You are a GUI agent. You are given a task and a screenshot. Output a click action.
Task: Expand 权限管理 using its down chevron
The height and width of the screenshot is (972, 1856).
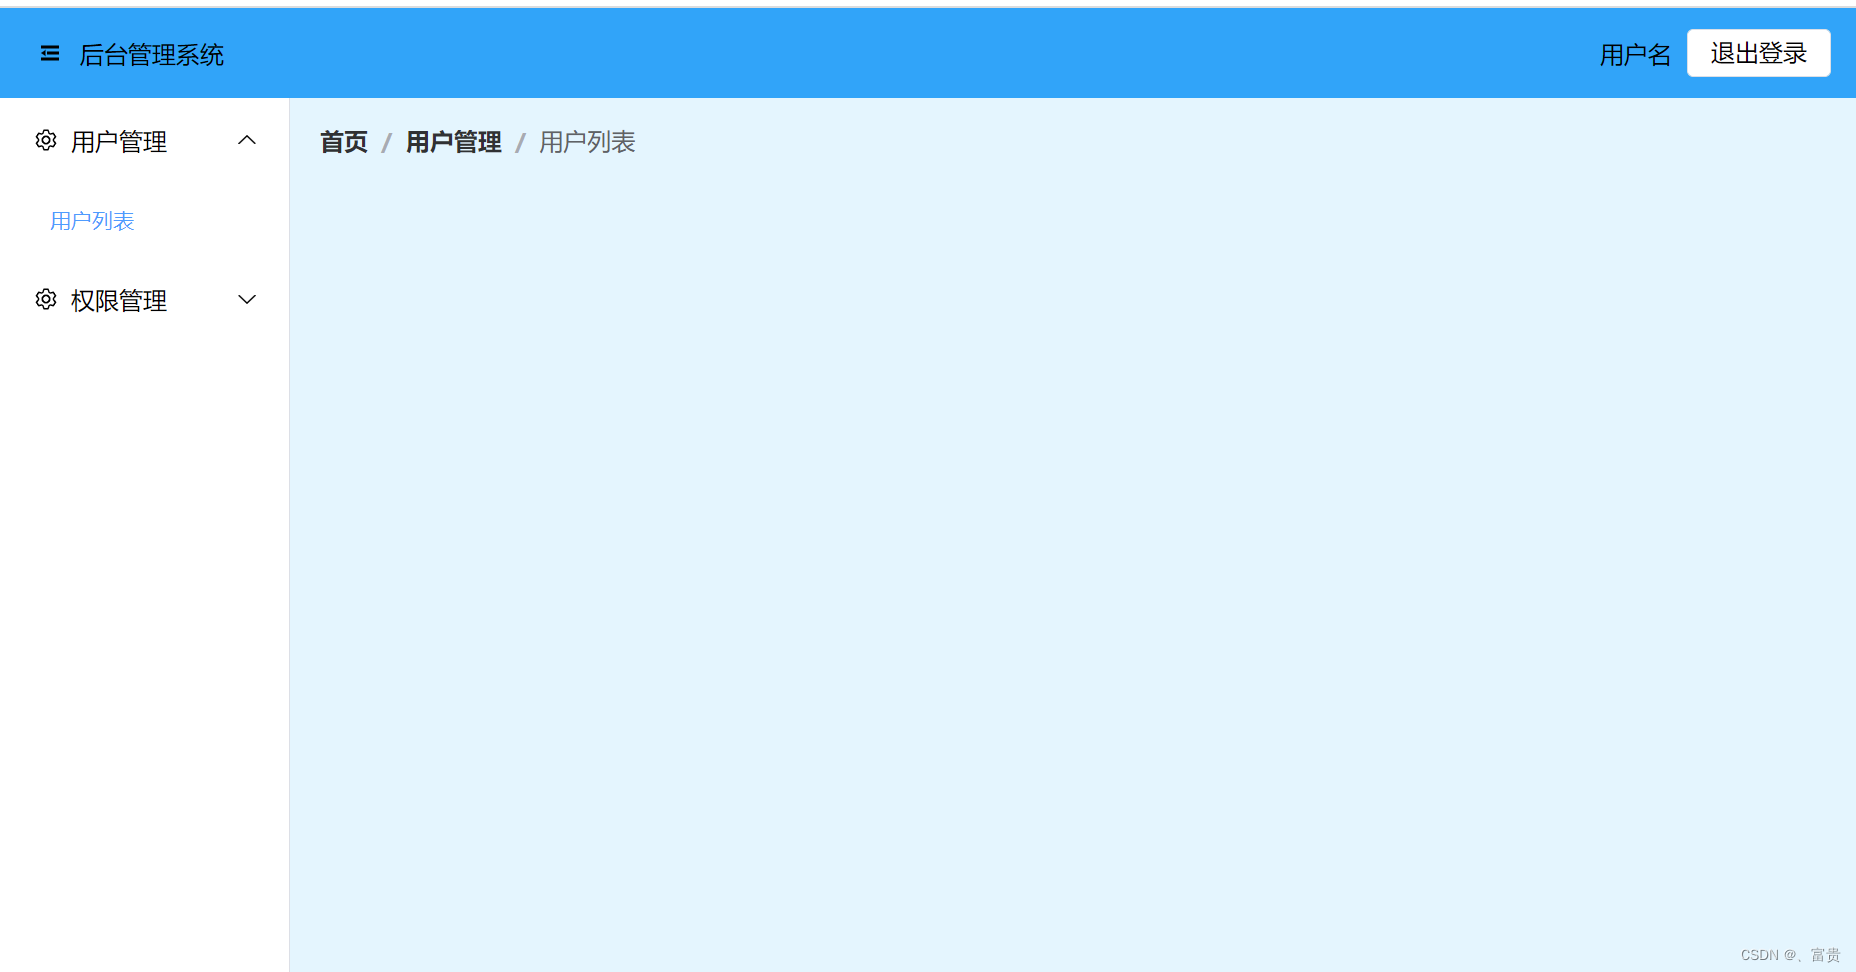247,299
